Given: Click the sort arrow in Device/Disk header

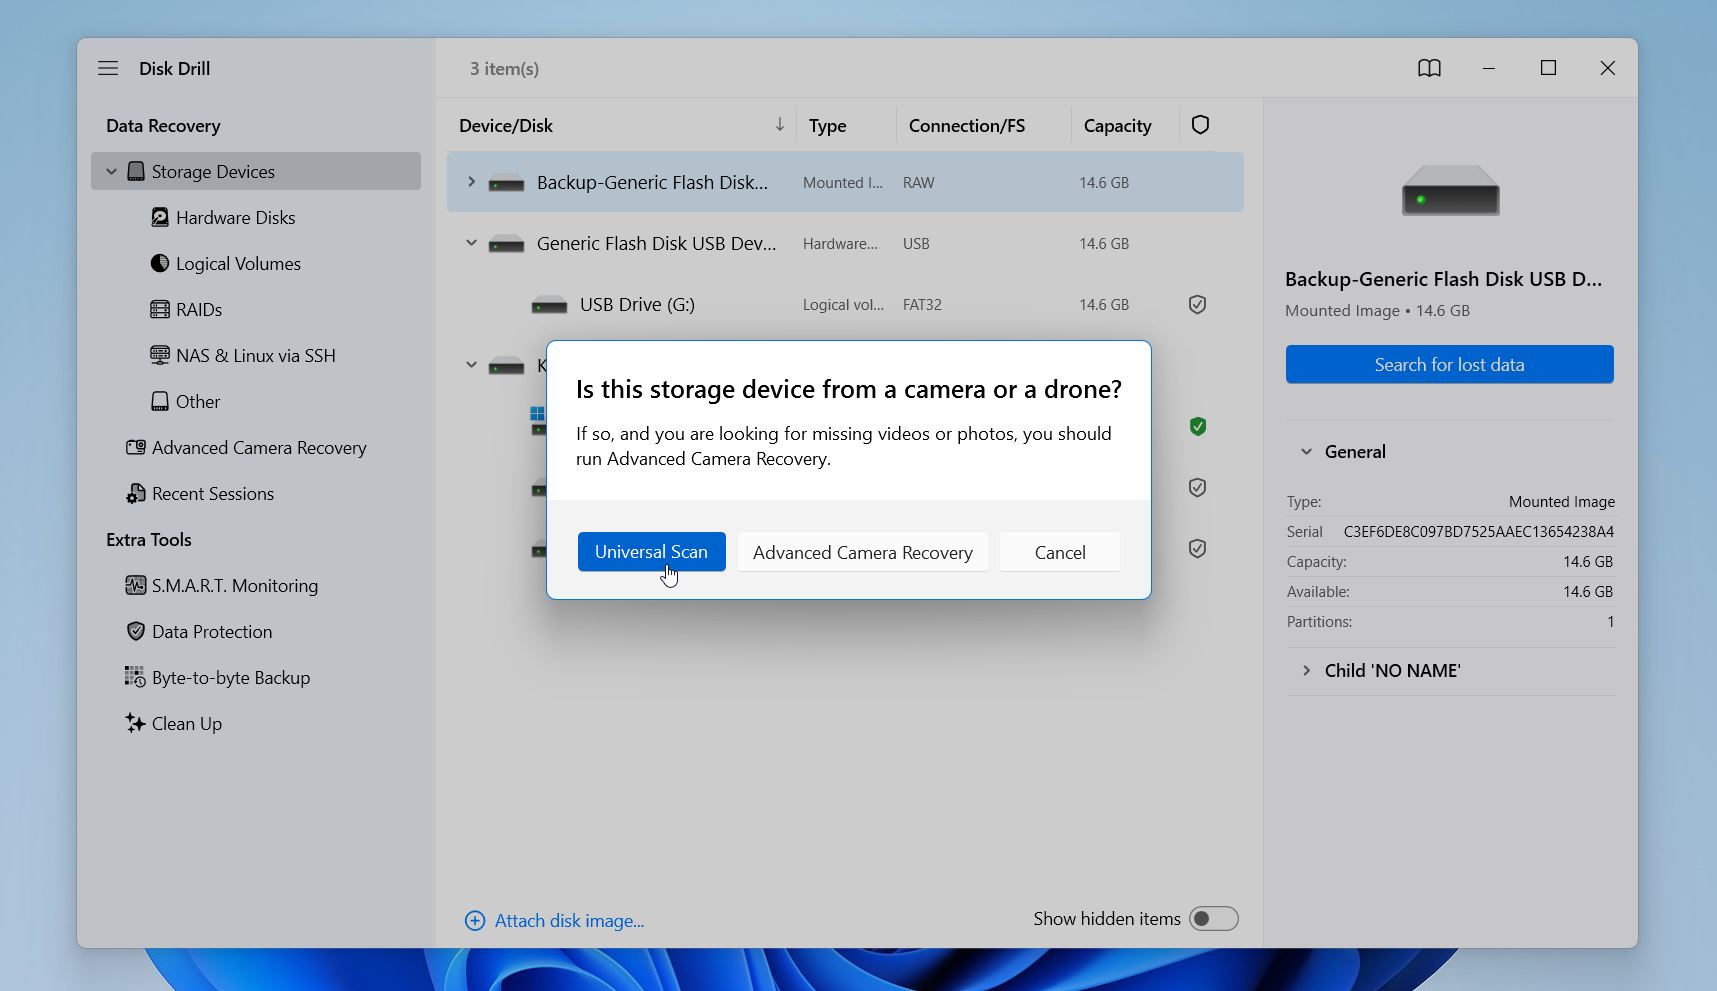Looking at the screenshot, I should pos(780,125).
